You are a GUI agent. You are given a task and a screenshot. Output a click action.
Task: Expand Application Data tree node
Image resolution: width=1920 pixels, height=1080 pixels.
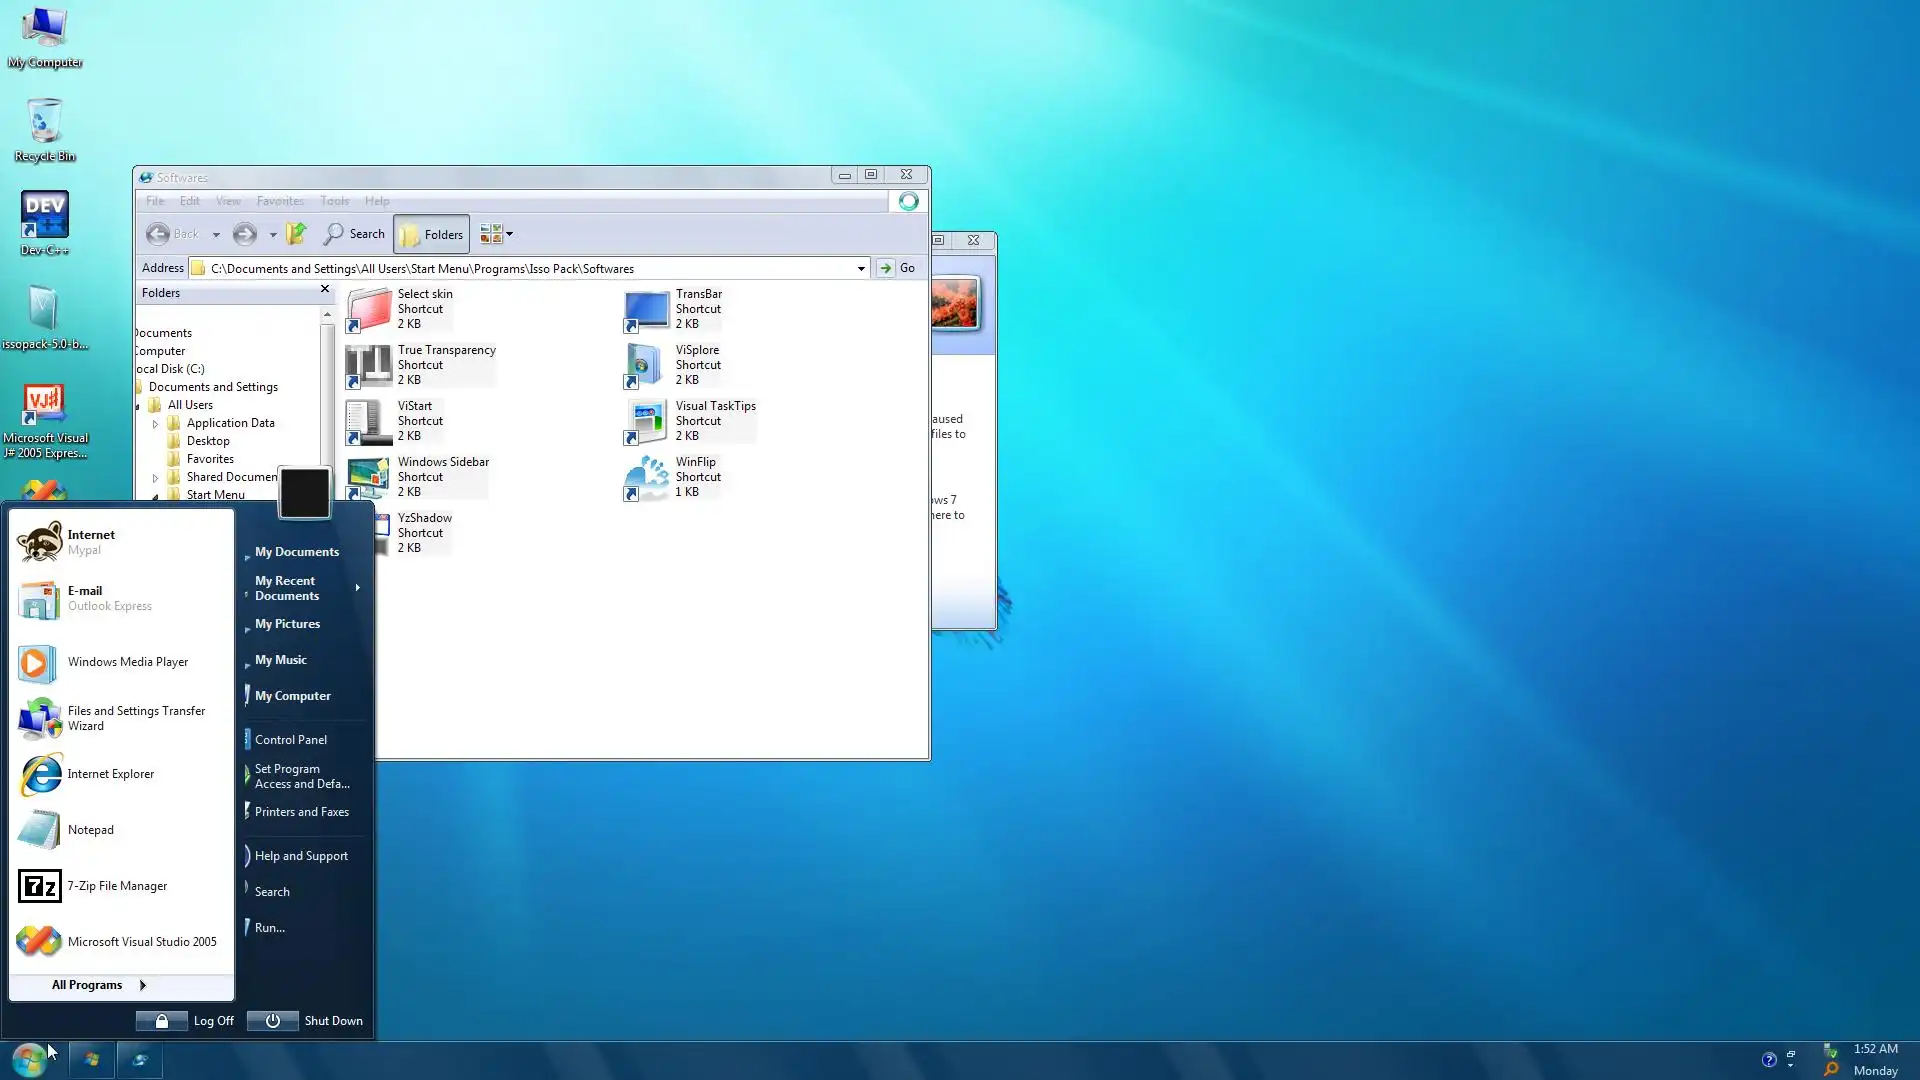tap(156, 424)
